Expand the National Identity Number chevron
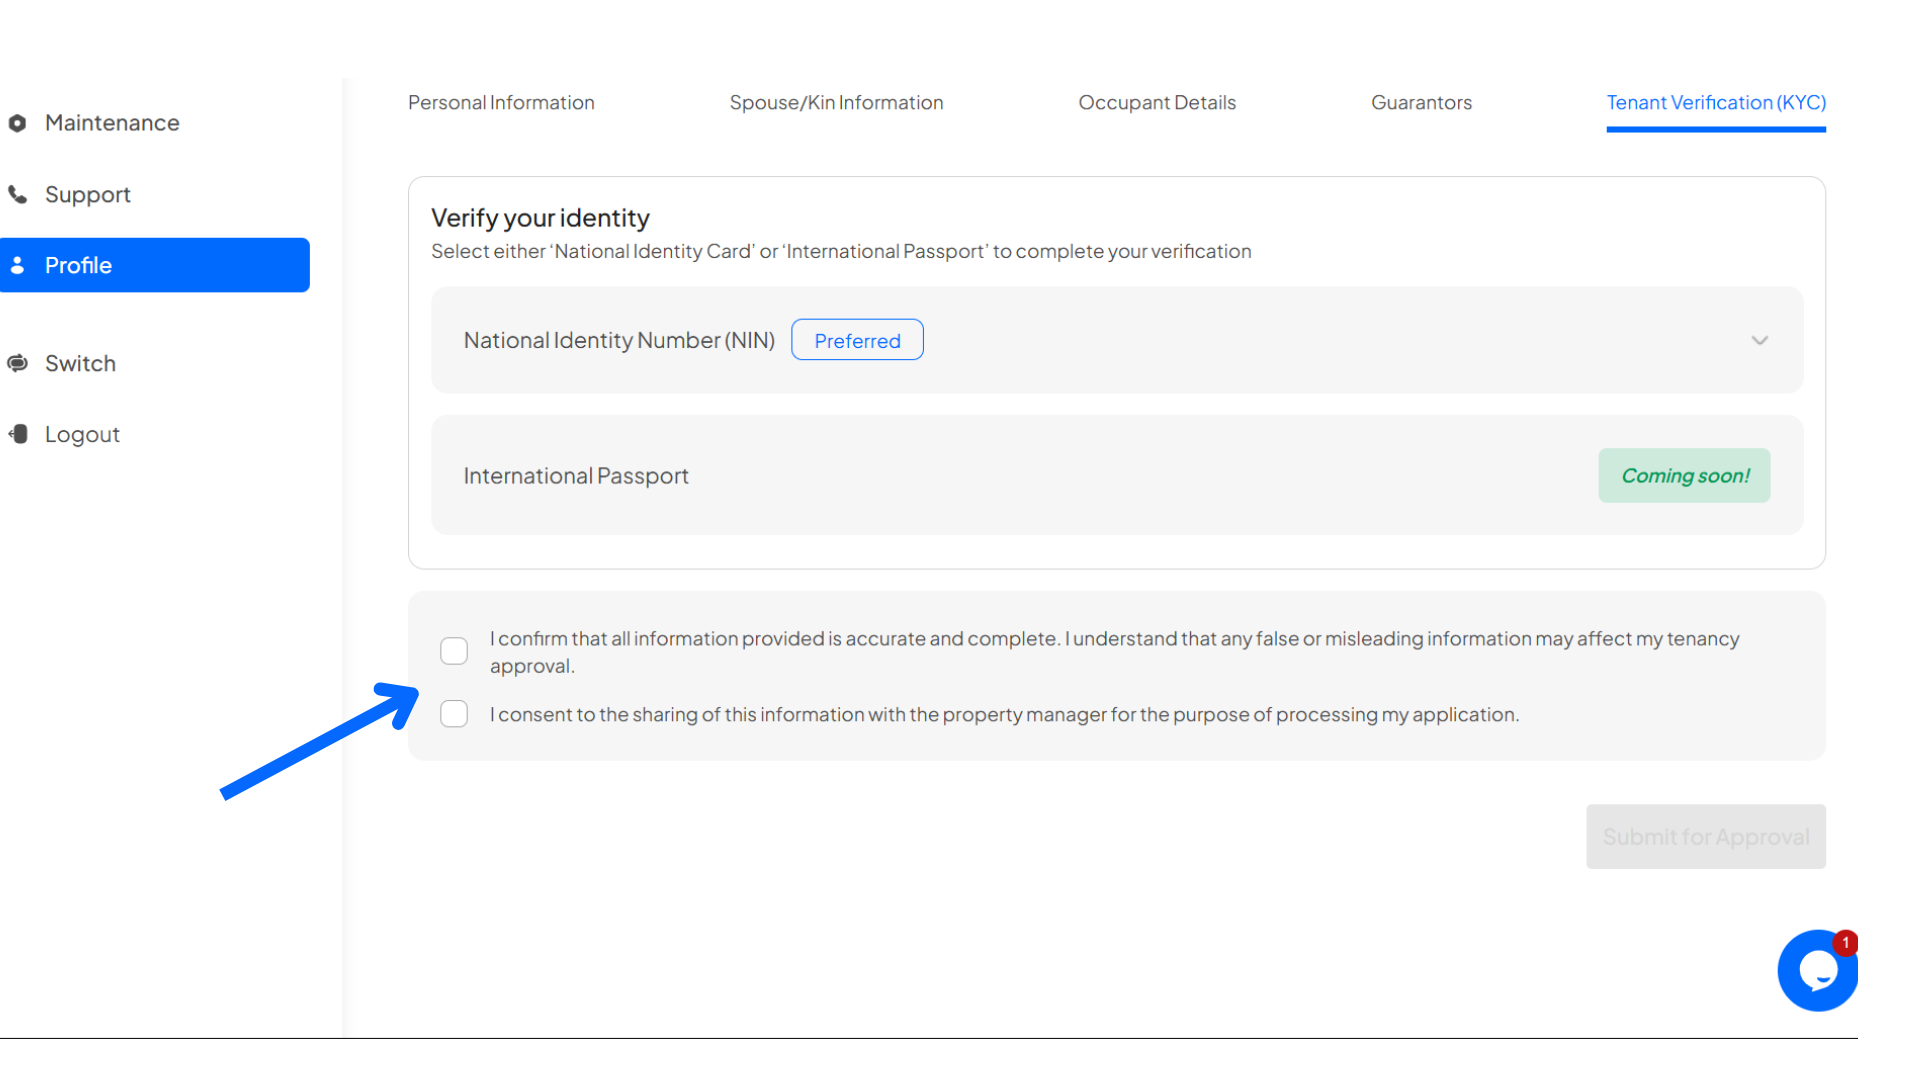Viewport: 1920px width, 1080px height. coord(1759,341)
